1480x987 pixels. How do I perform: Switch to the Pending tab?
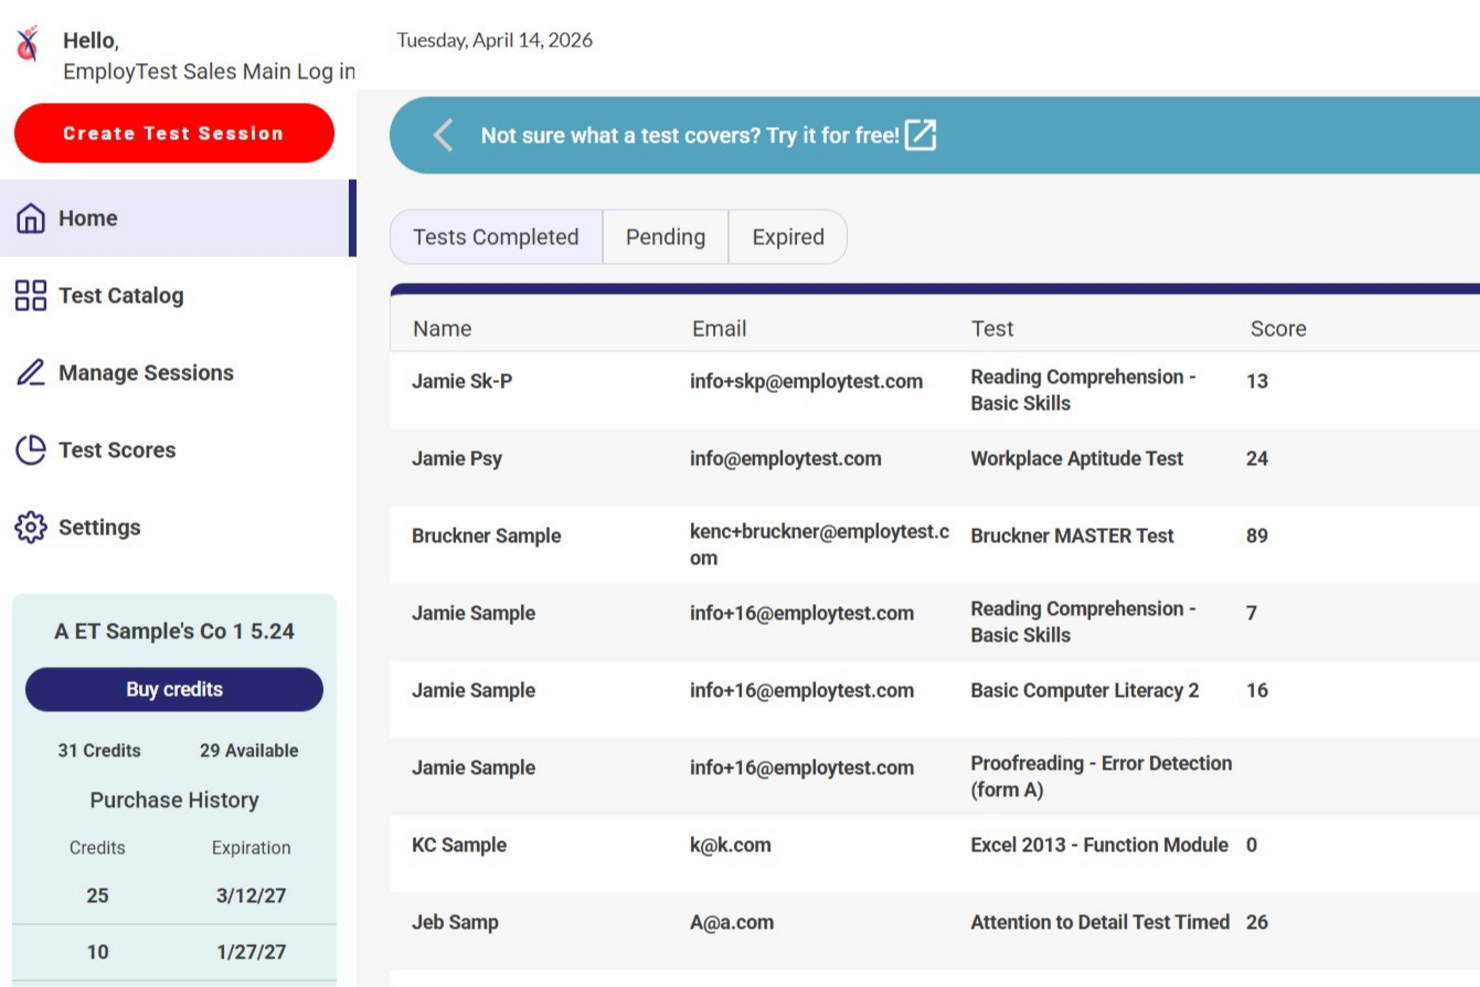(x=665, y=237)
